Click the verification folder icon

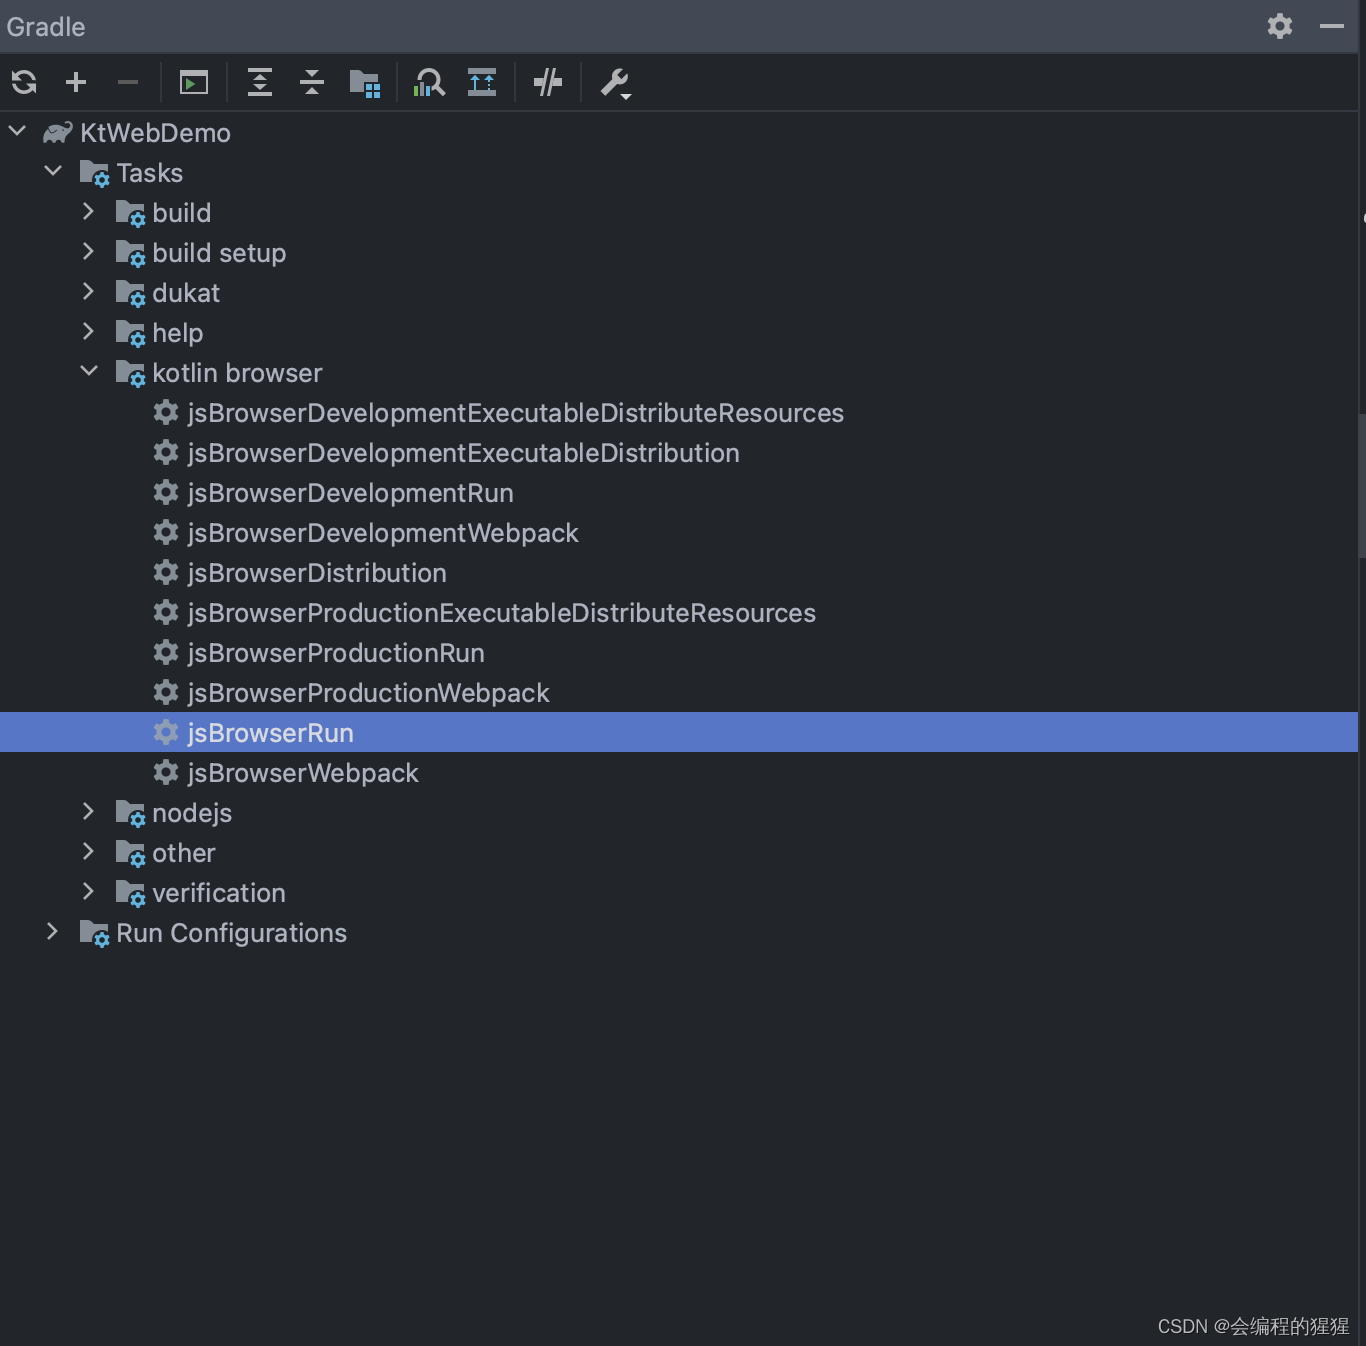point(131,894)
